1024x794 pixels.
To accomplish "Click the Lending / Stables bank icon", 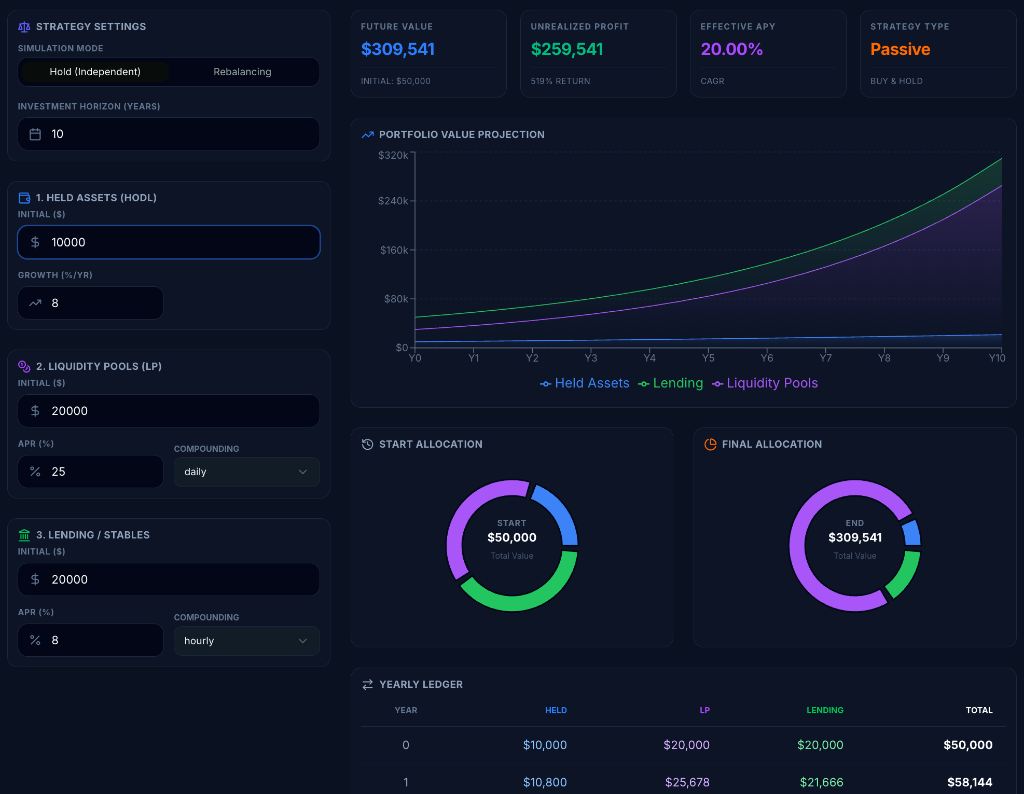I will (26, 534).
